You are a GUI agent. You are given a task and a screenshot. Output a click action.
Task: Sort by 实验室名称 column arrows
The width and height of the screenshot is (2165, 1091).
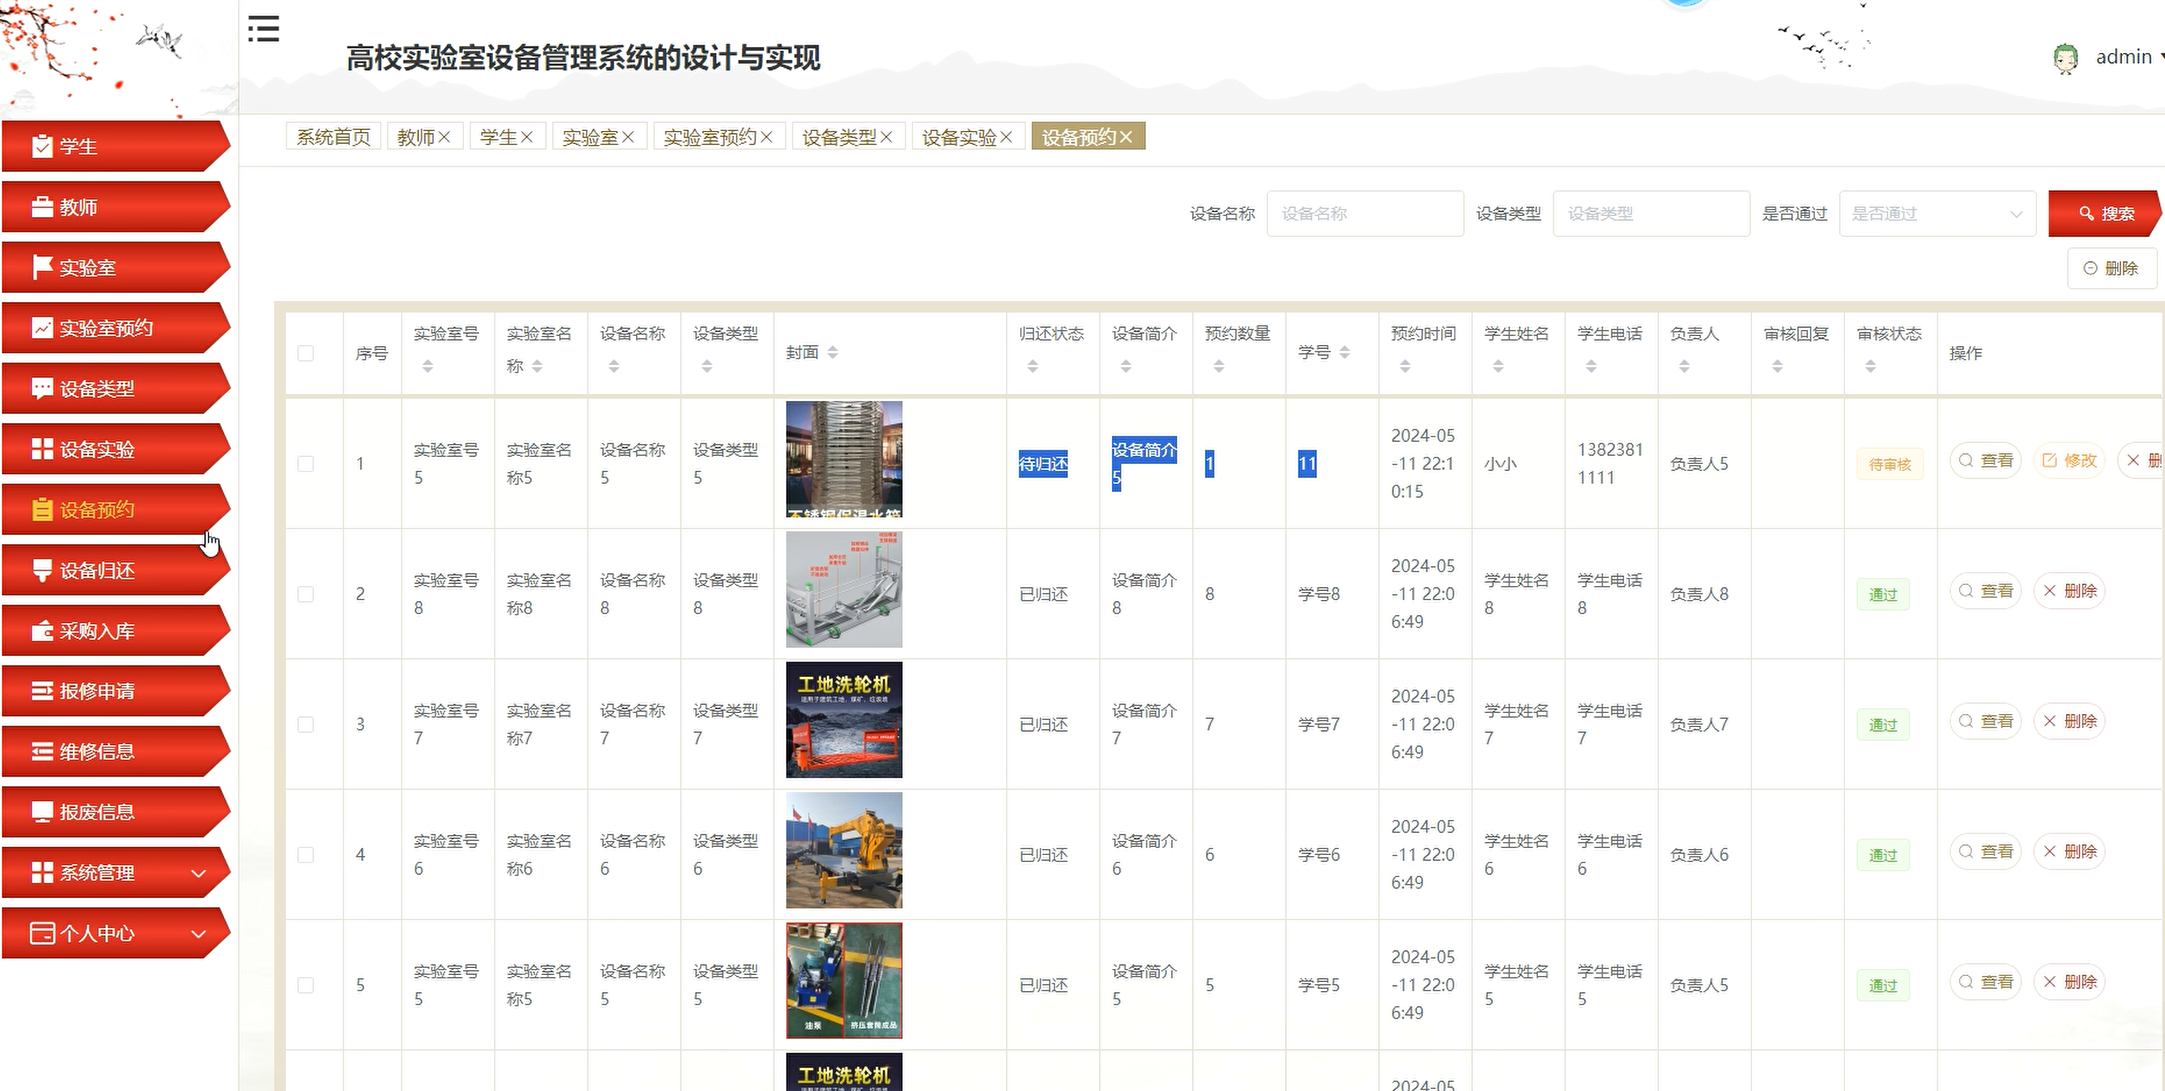point(537,366)
